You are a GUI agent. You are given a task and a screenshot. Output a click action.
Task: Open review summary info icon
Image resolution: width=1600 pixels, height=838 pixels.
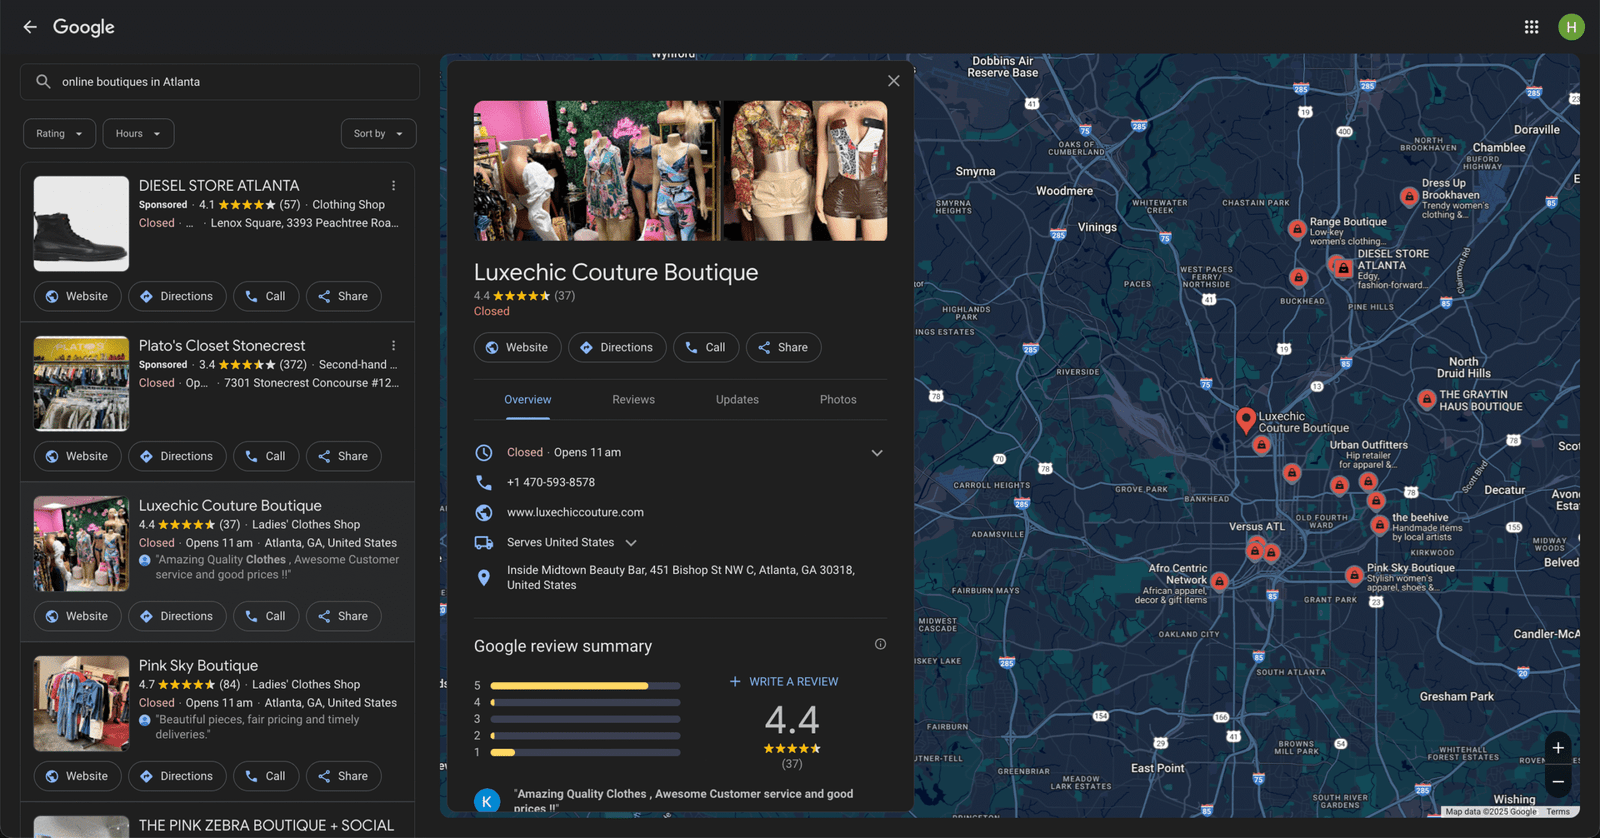click(880, 644)
